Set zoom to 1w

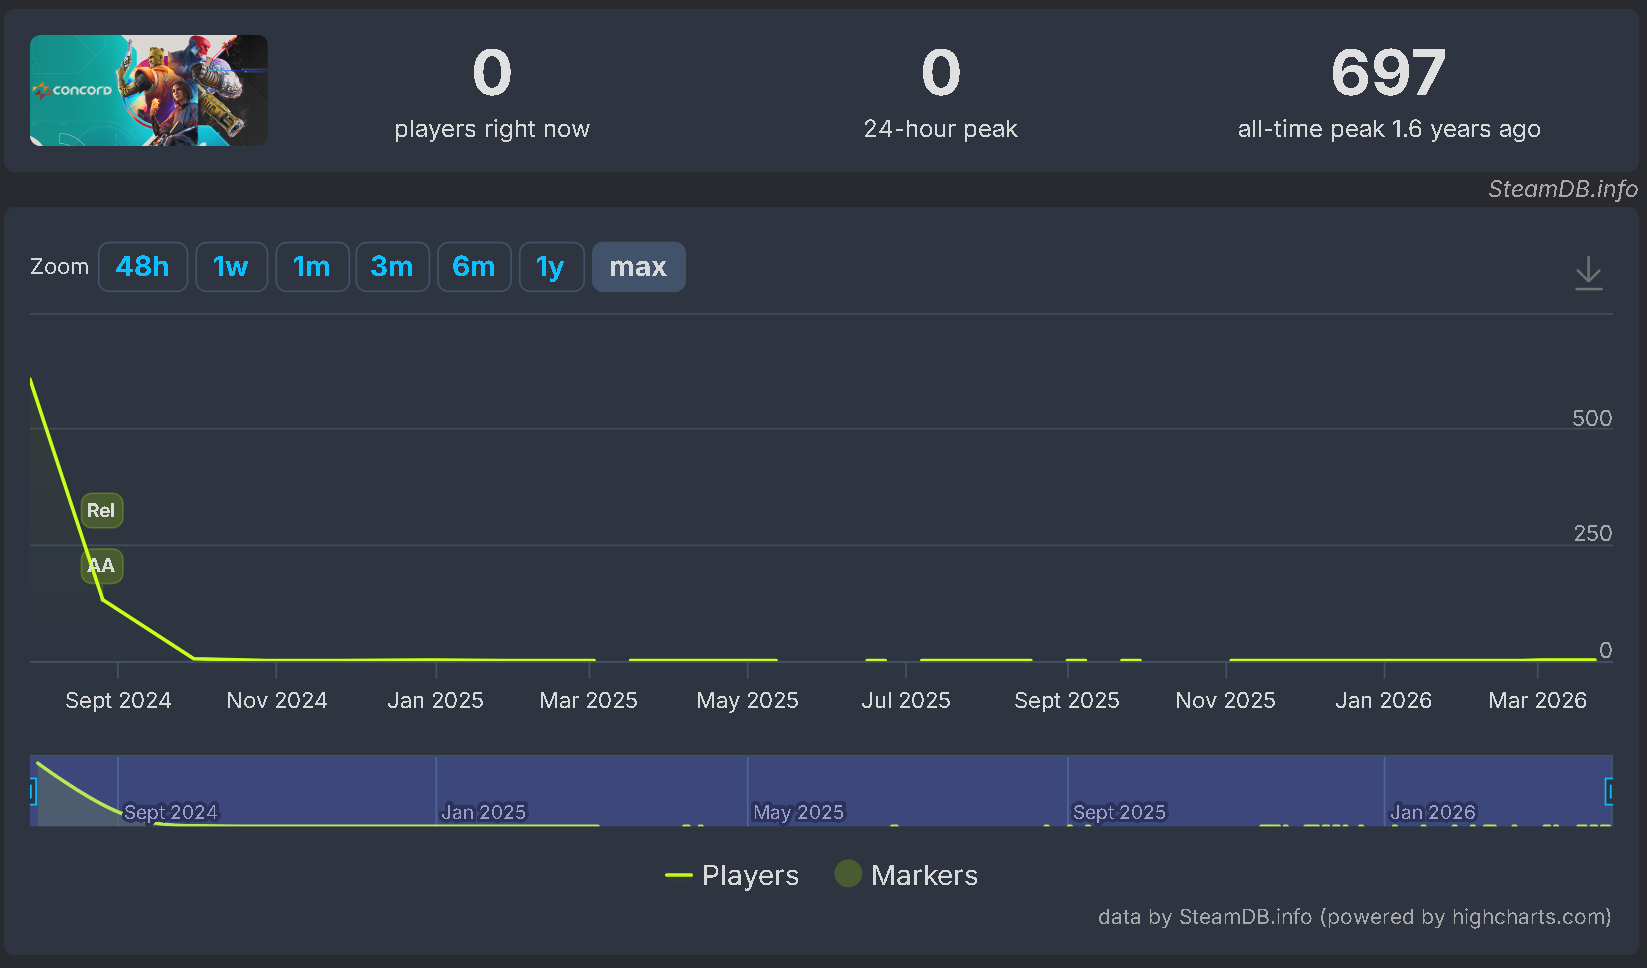[x=231, y=267]
